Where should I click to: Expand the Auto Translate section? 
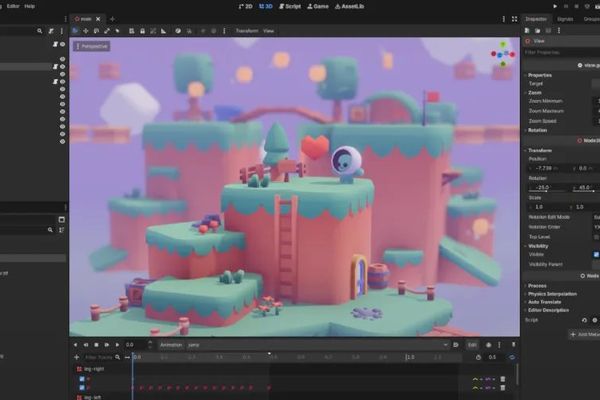(544, 302)
